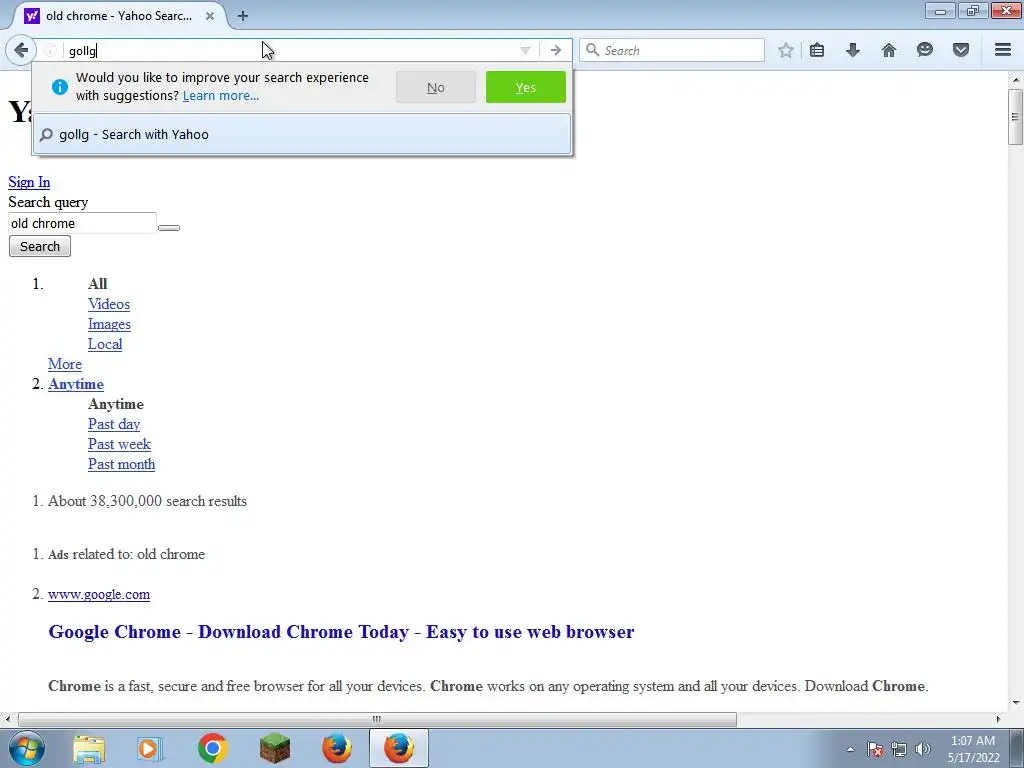
Task: Launch Minecraft grass block taskbar icon
Action: pyautogui.click(x=274, y=748)
